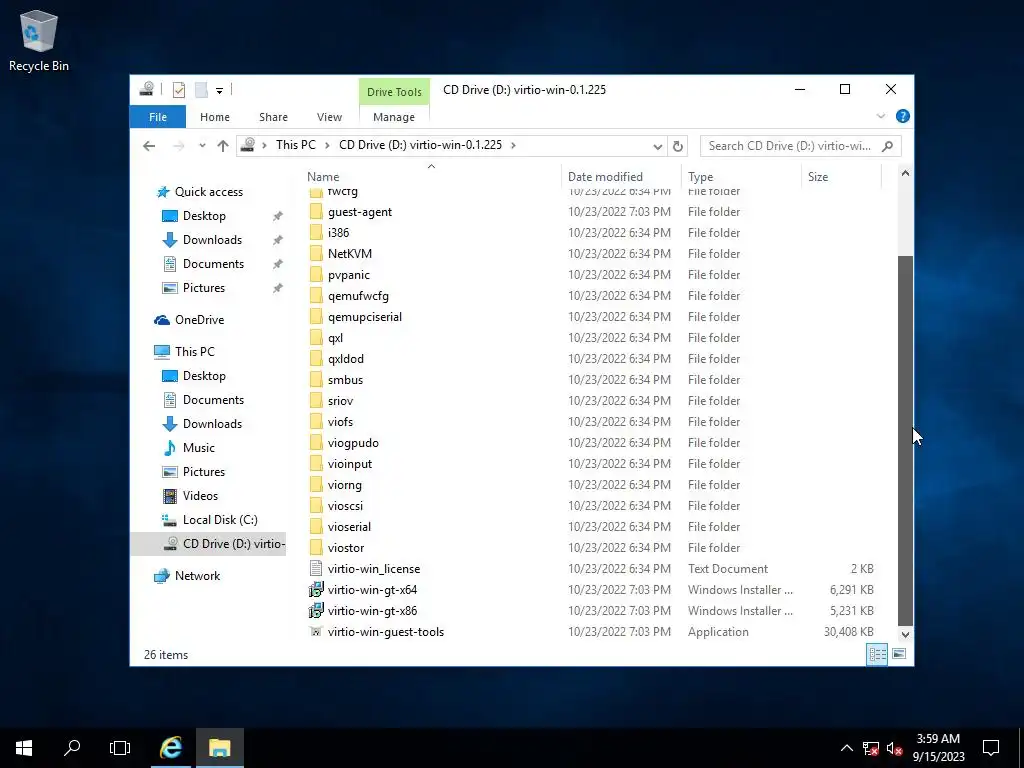
Task: Open Customize Quick Access Toolbar dropdown
Action: click(219, 91)
